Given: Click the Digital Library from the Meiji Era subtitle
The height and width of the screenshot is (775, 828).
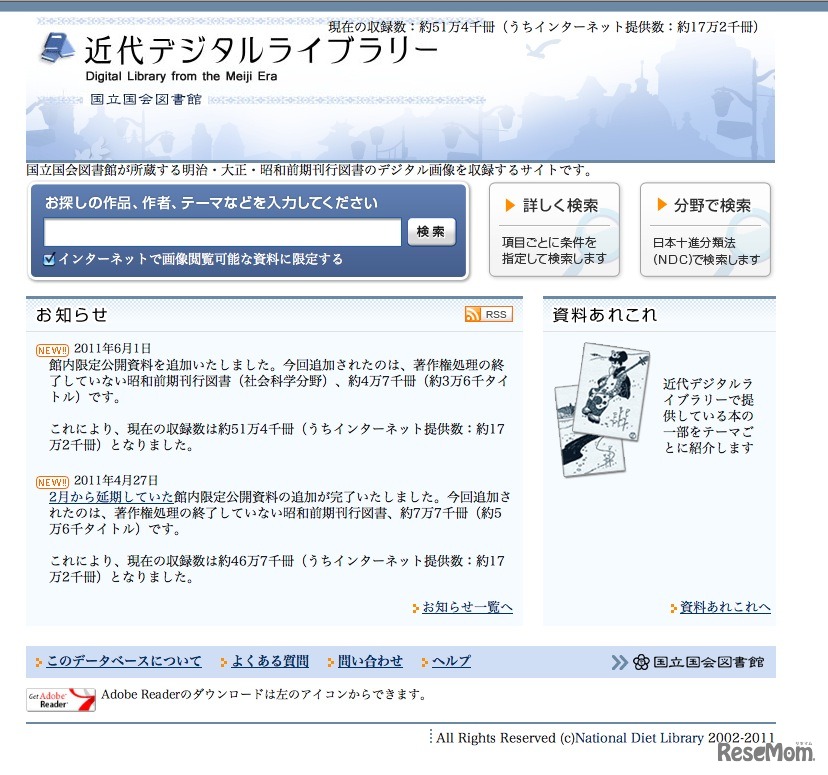Looking at the screenshot, I should pyautogui.click(x=181, y=77).
